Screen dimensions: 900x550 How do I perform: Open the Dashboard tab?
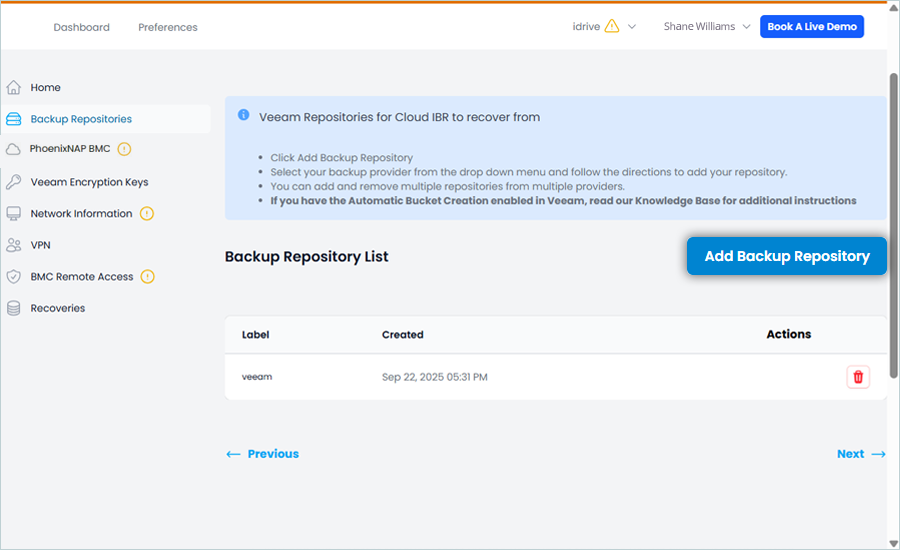82,27
